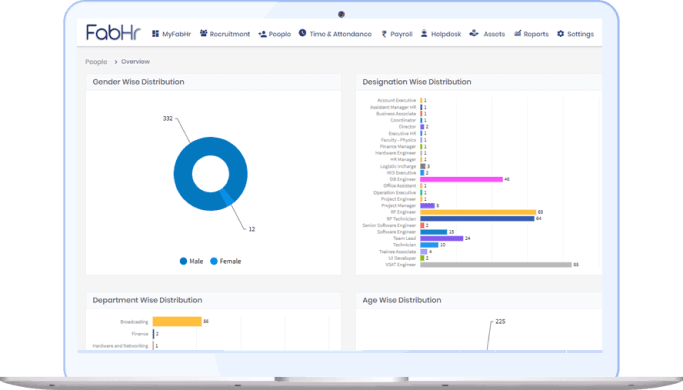Click the Hardware Engineer label

396,153
